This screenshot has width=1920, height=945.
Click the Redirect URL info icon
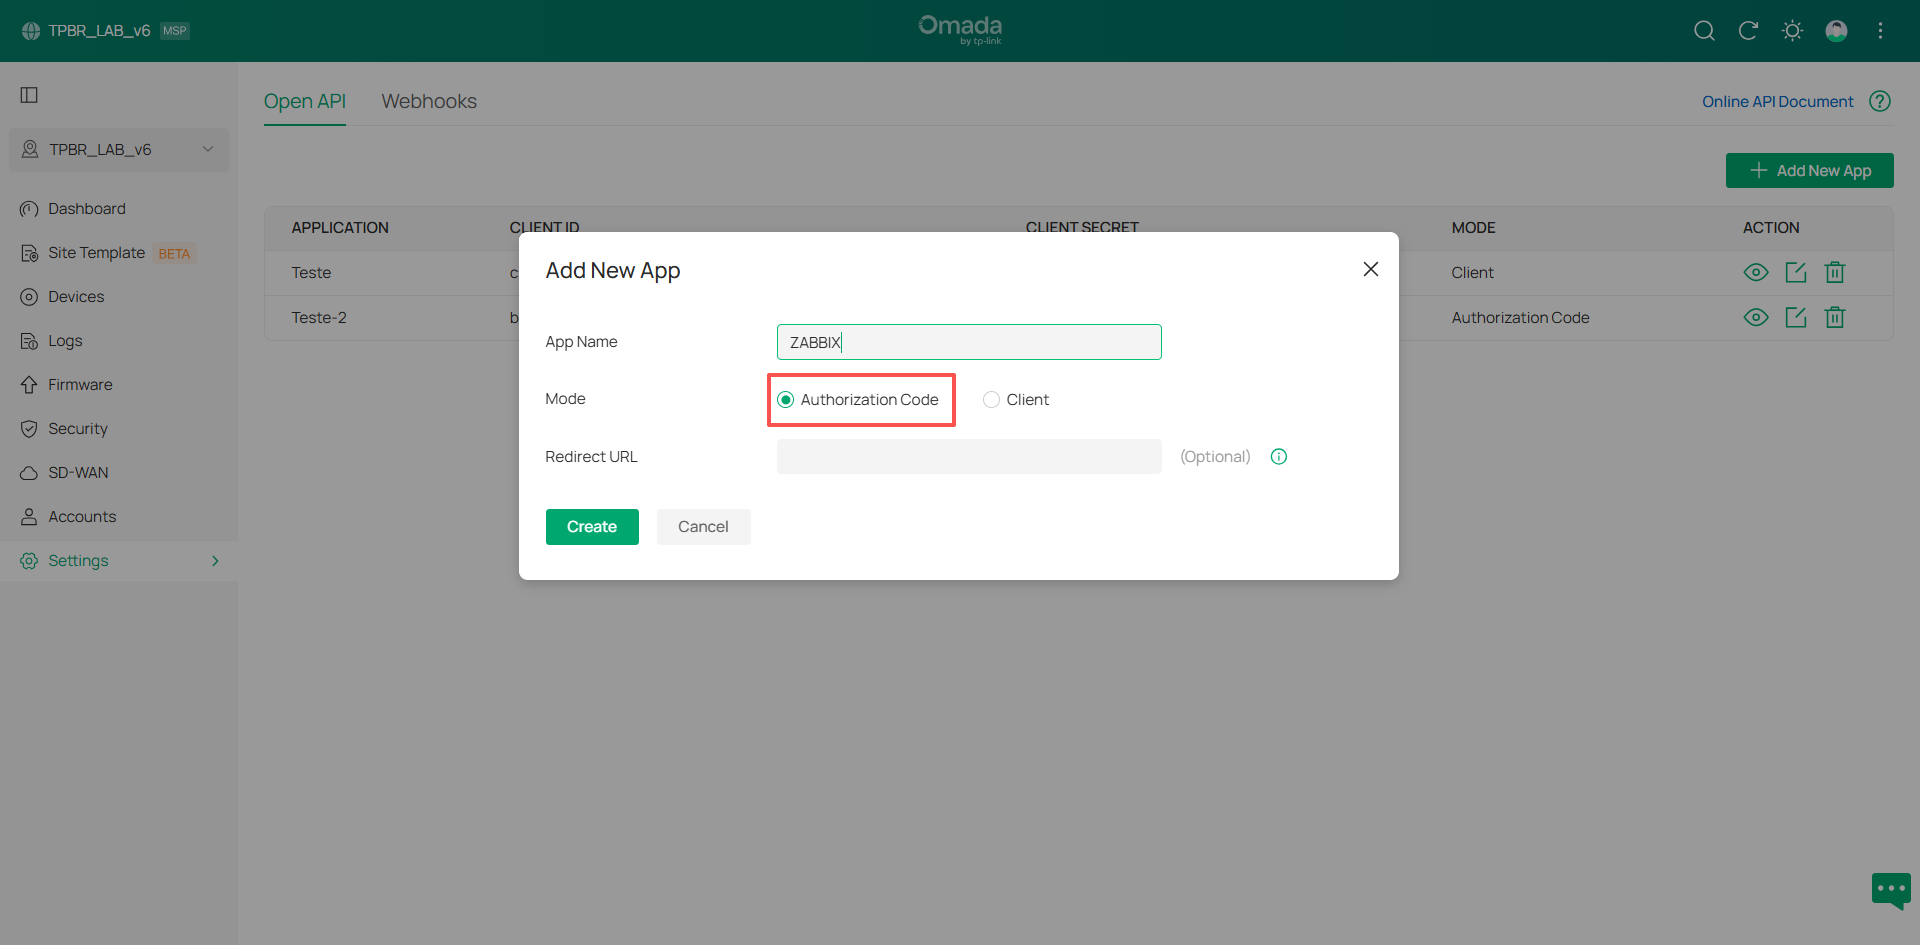(x=1278, y=457)
